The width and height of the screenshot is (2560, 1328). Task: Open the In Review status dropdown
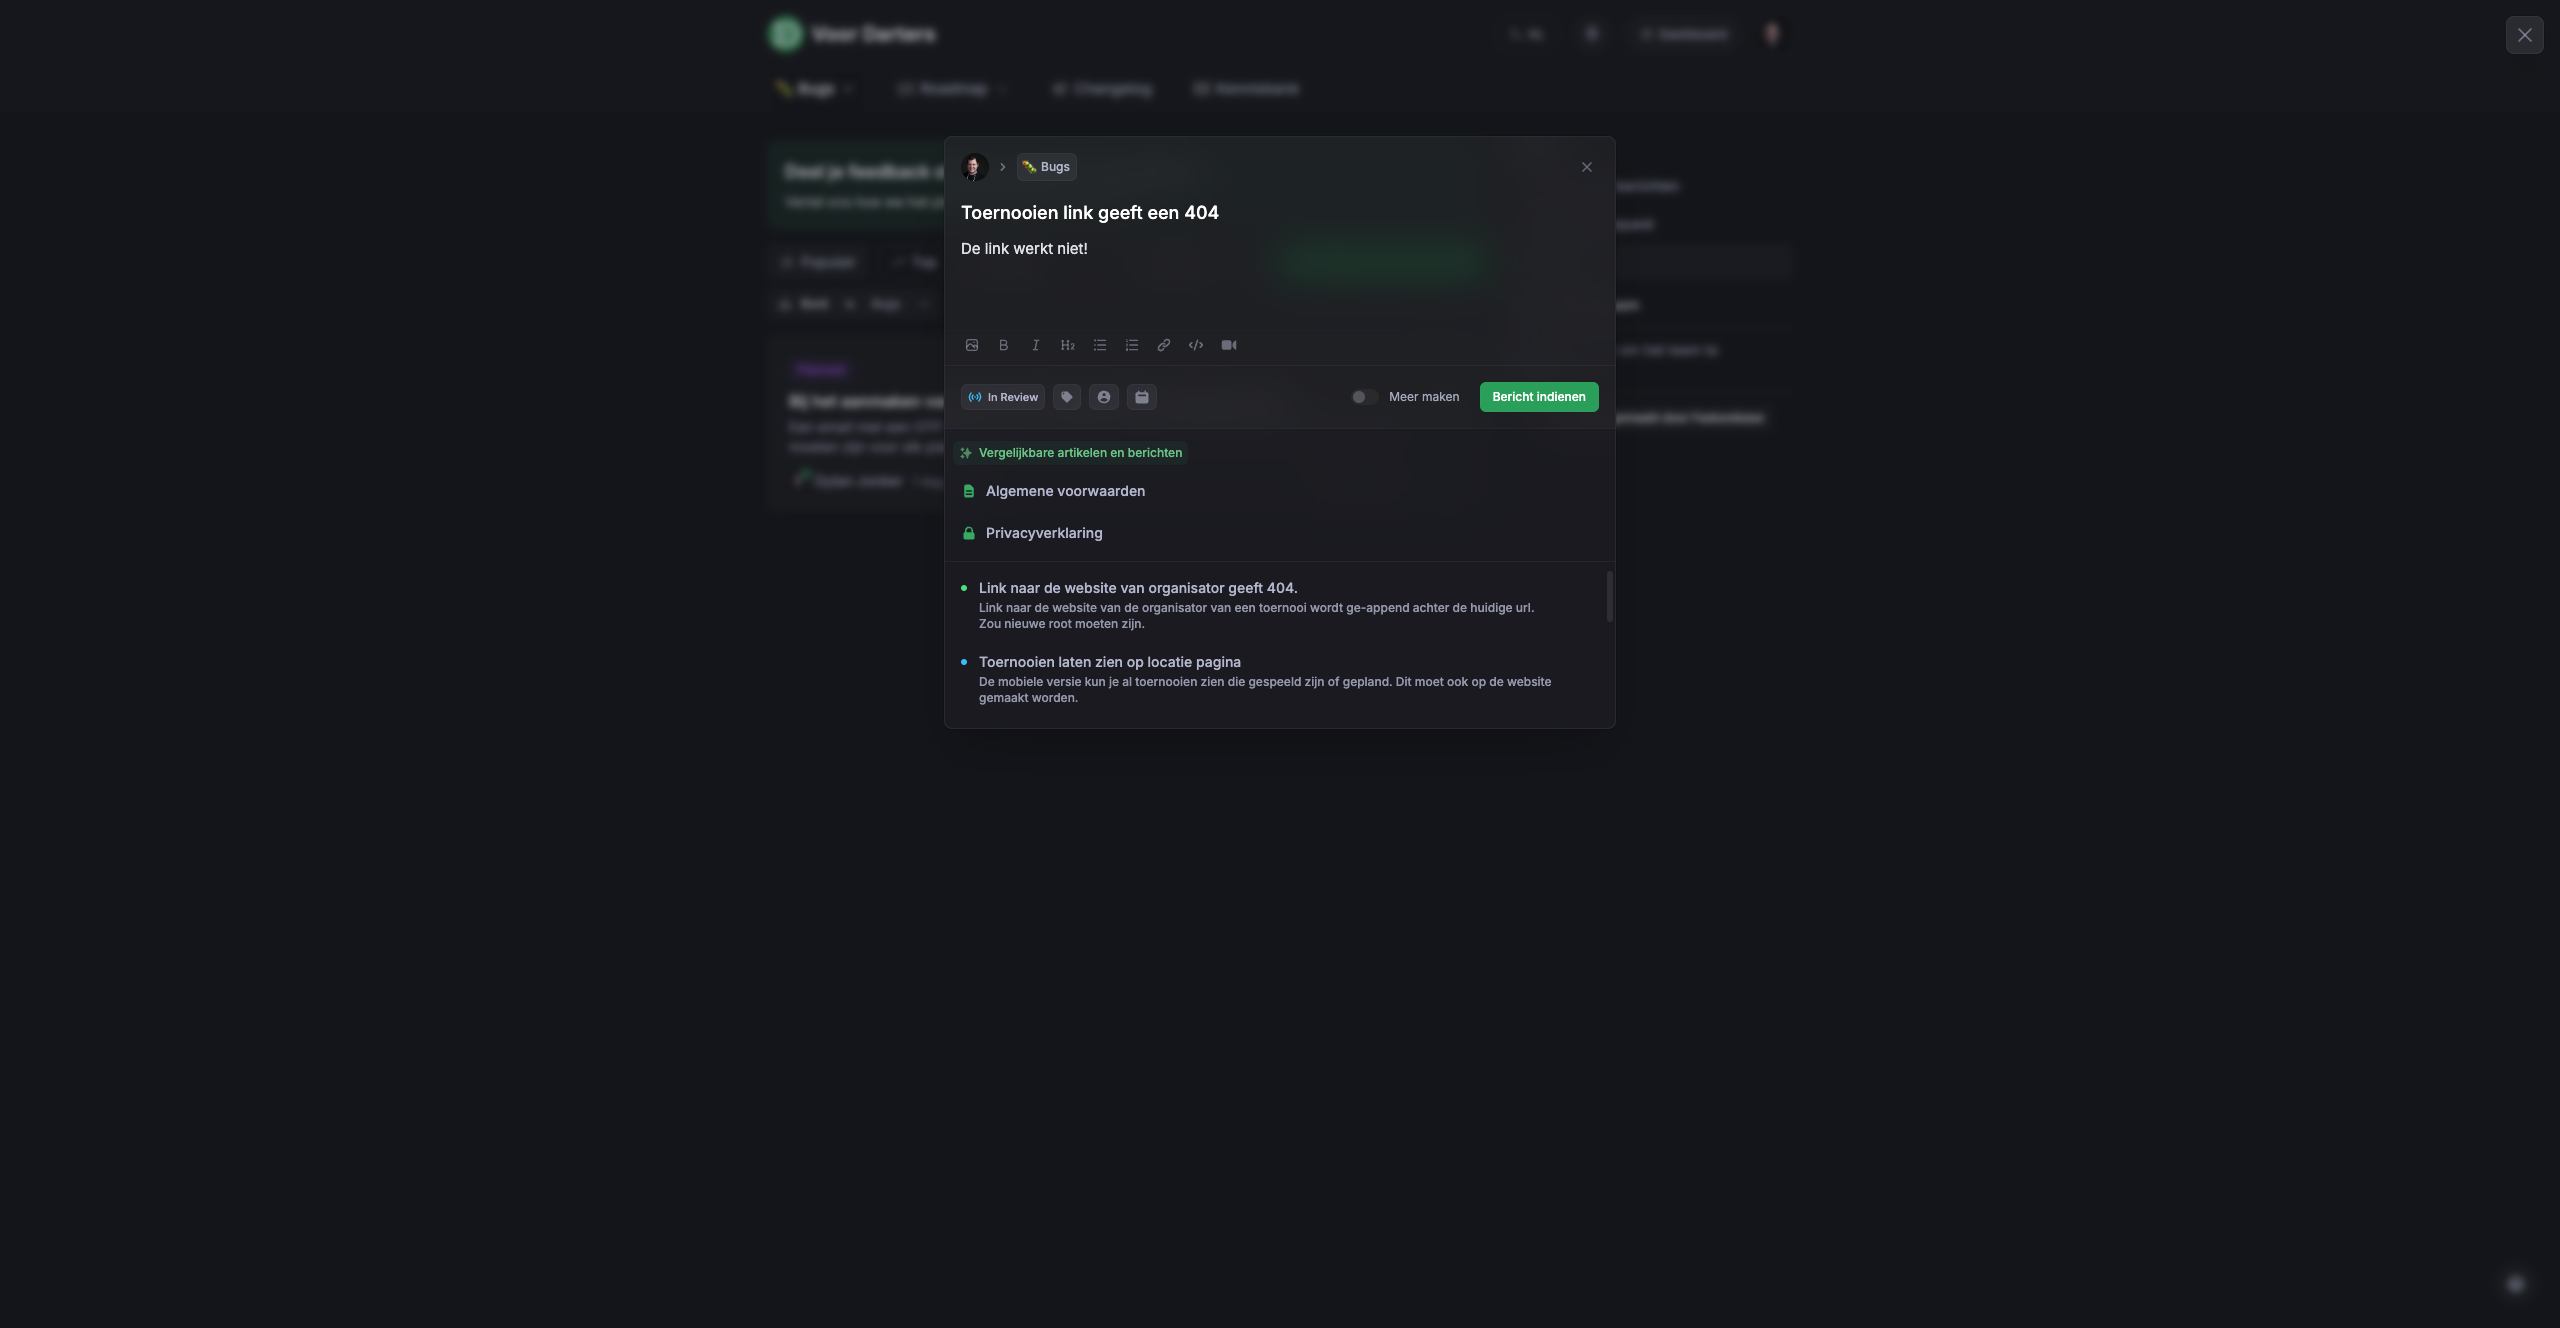[x=1002, y=397]
